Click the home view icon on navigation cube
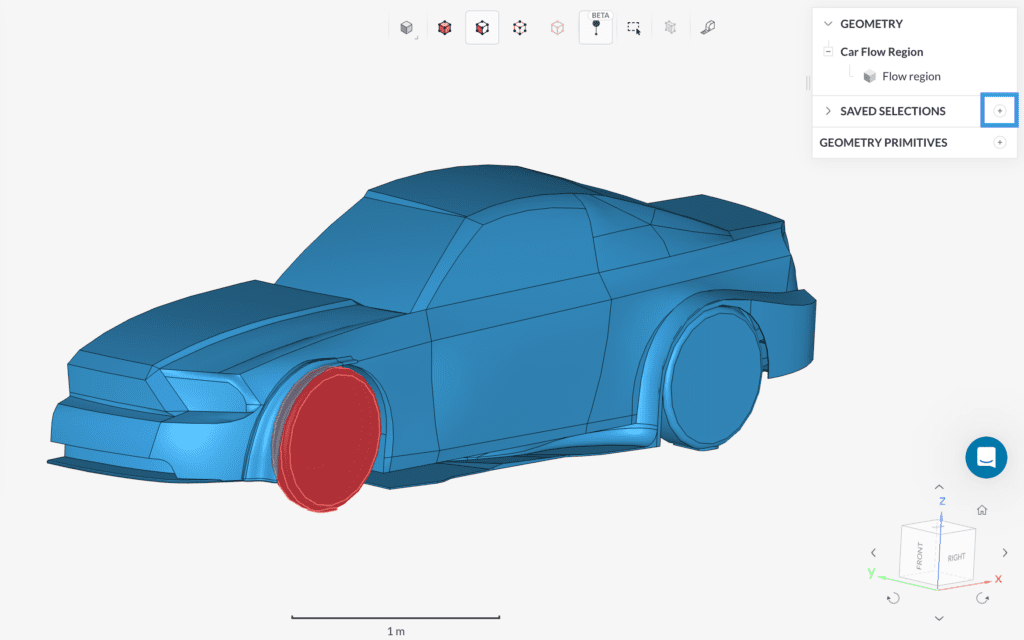The image size is (1024, 640). tap(982, 510)
